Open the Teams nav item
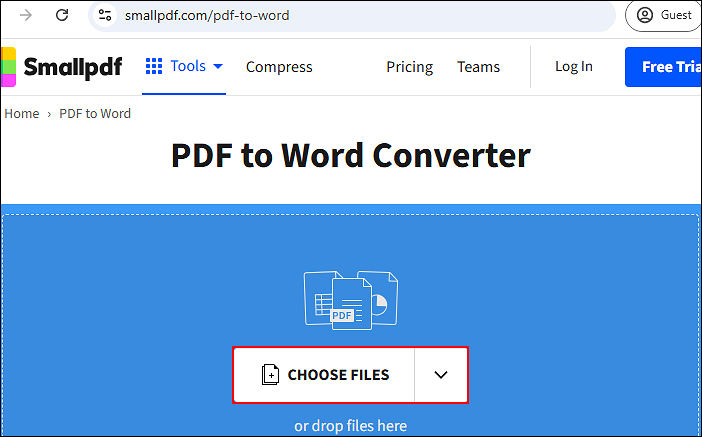 (478, 67)
